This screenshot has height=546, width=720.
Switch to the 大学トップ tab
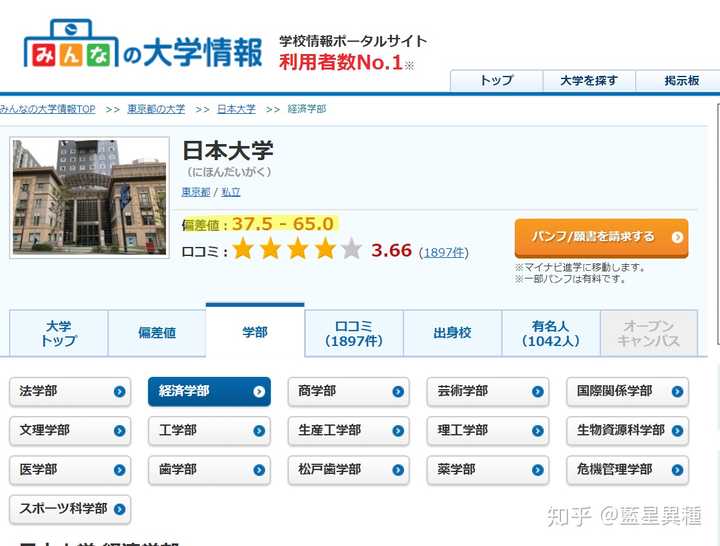(59, 333)
